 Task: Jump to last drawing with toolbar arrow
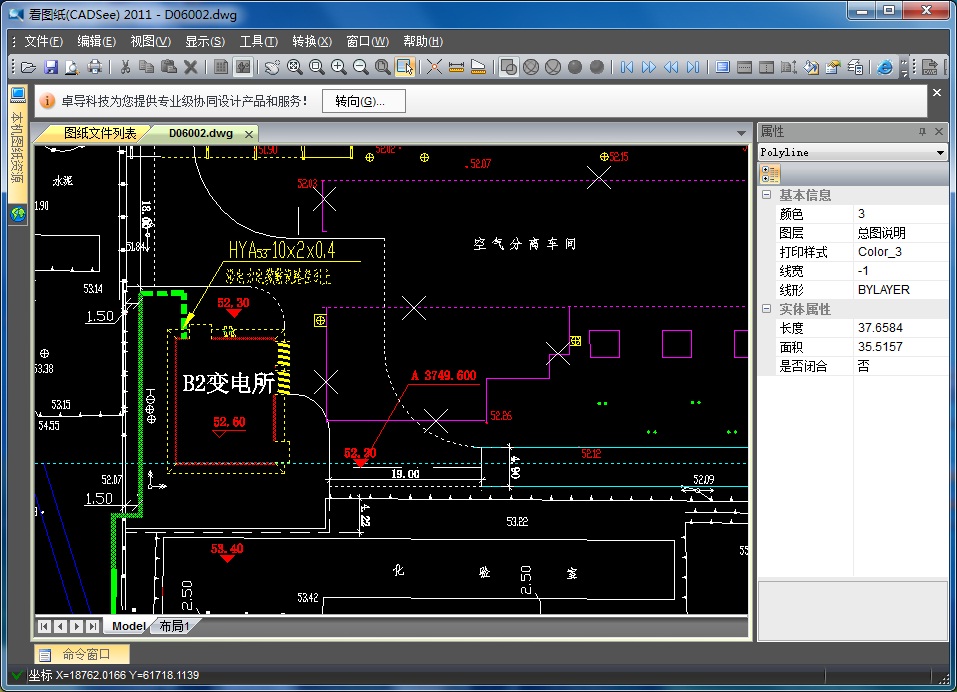point(693,67)
